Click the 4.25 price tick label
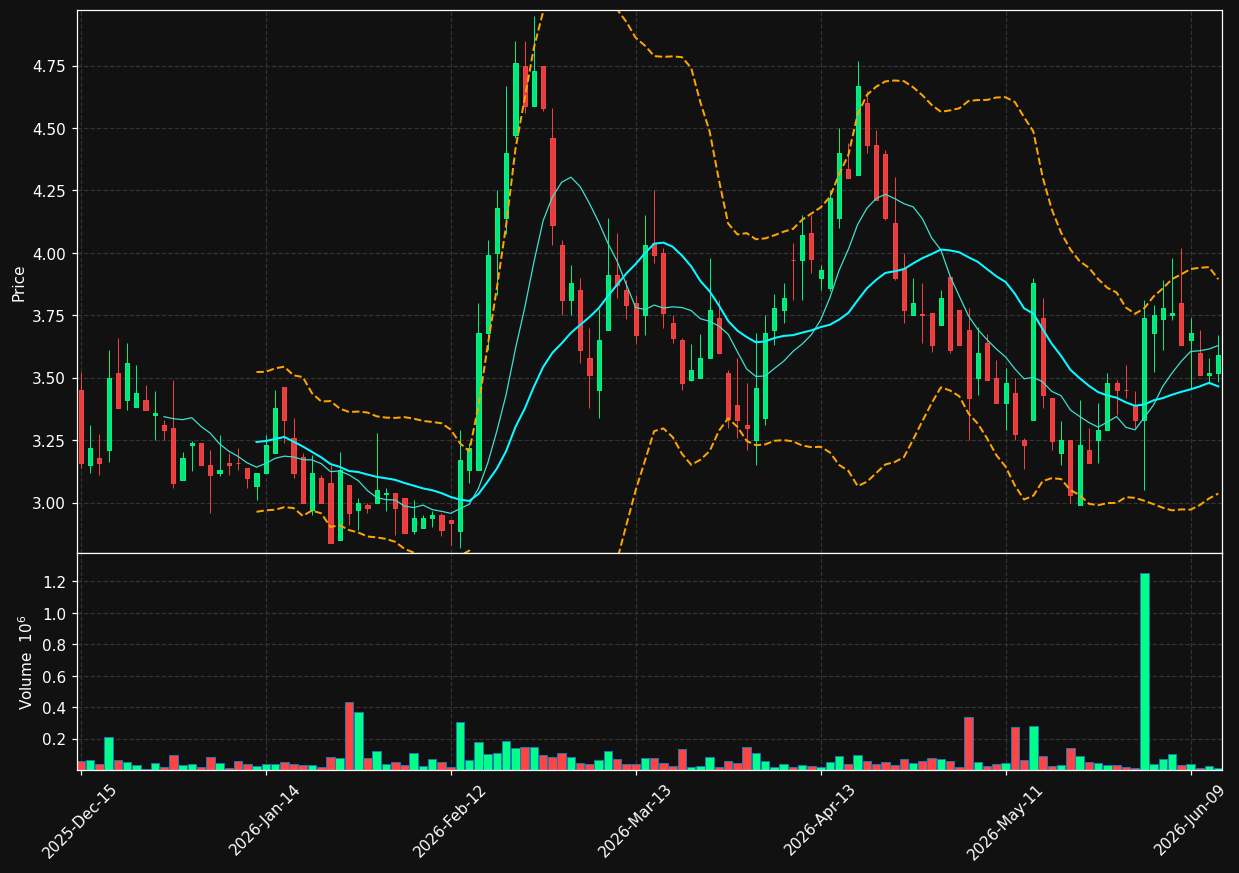1239x873 pixels. click(50, 191)
